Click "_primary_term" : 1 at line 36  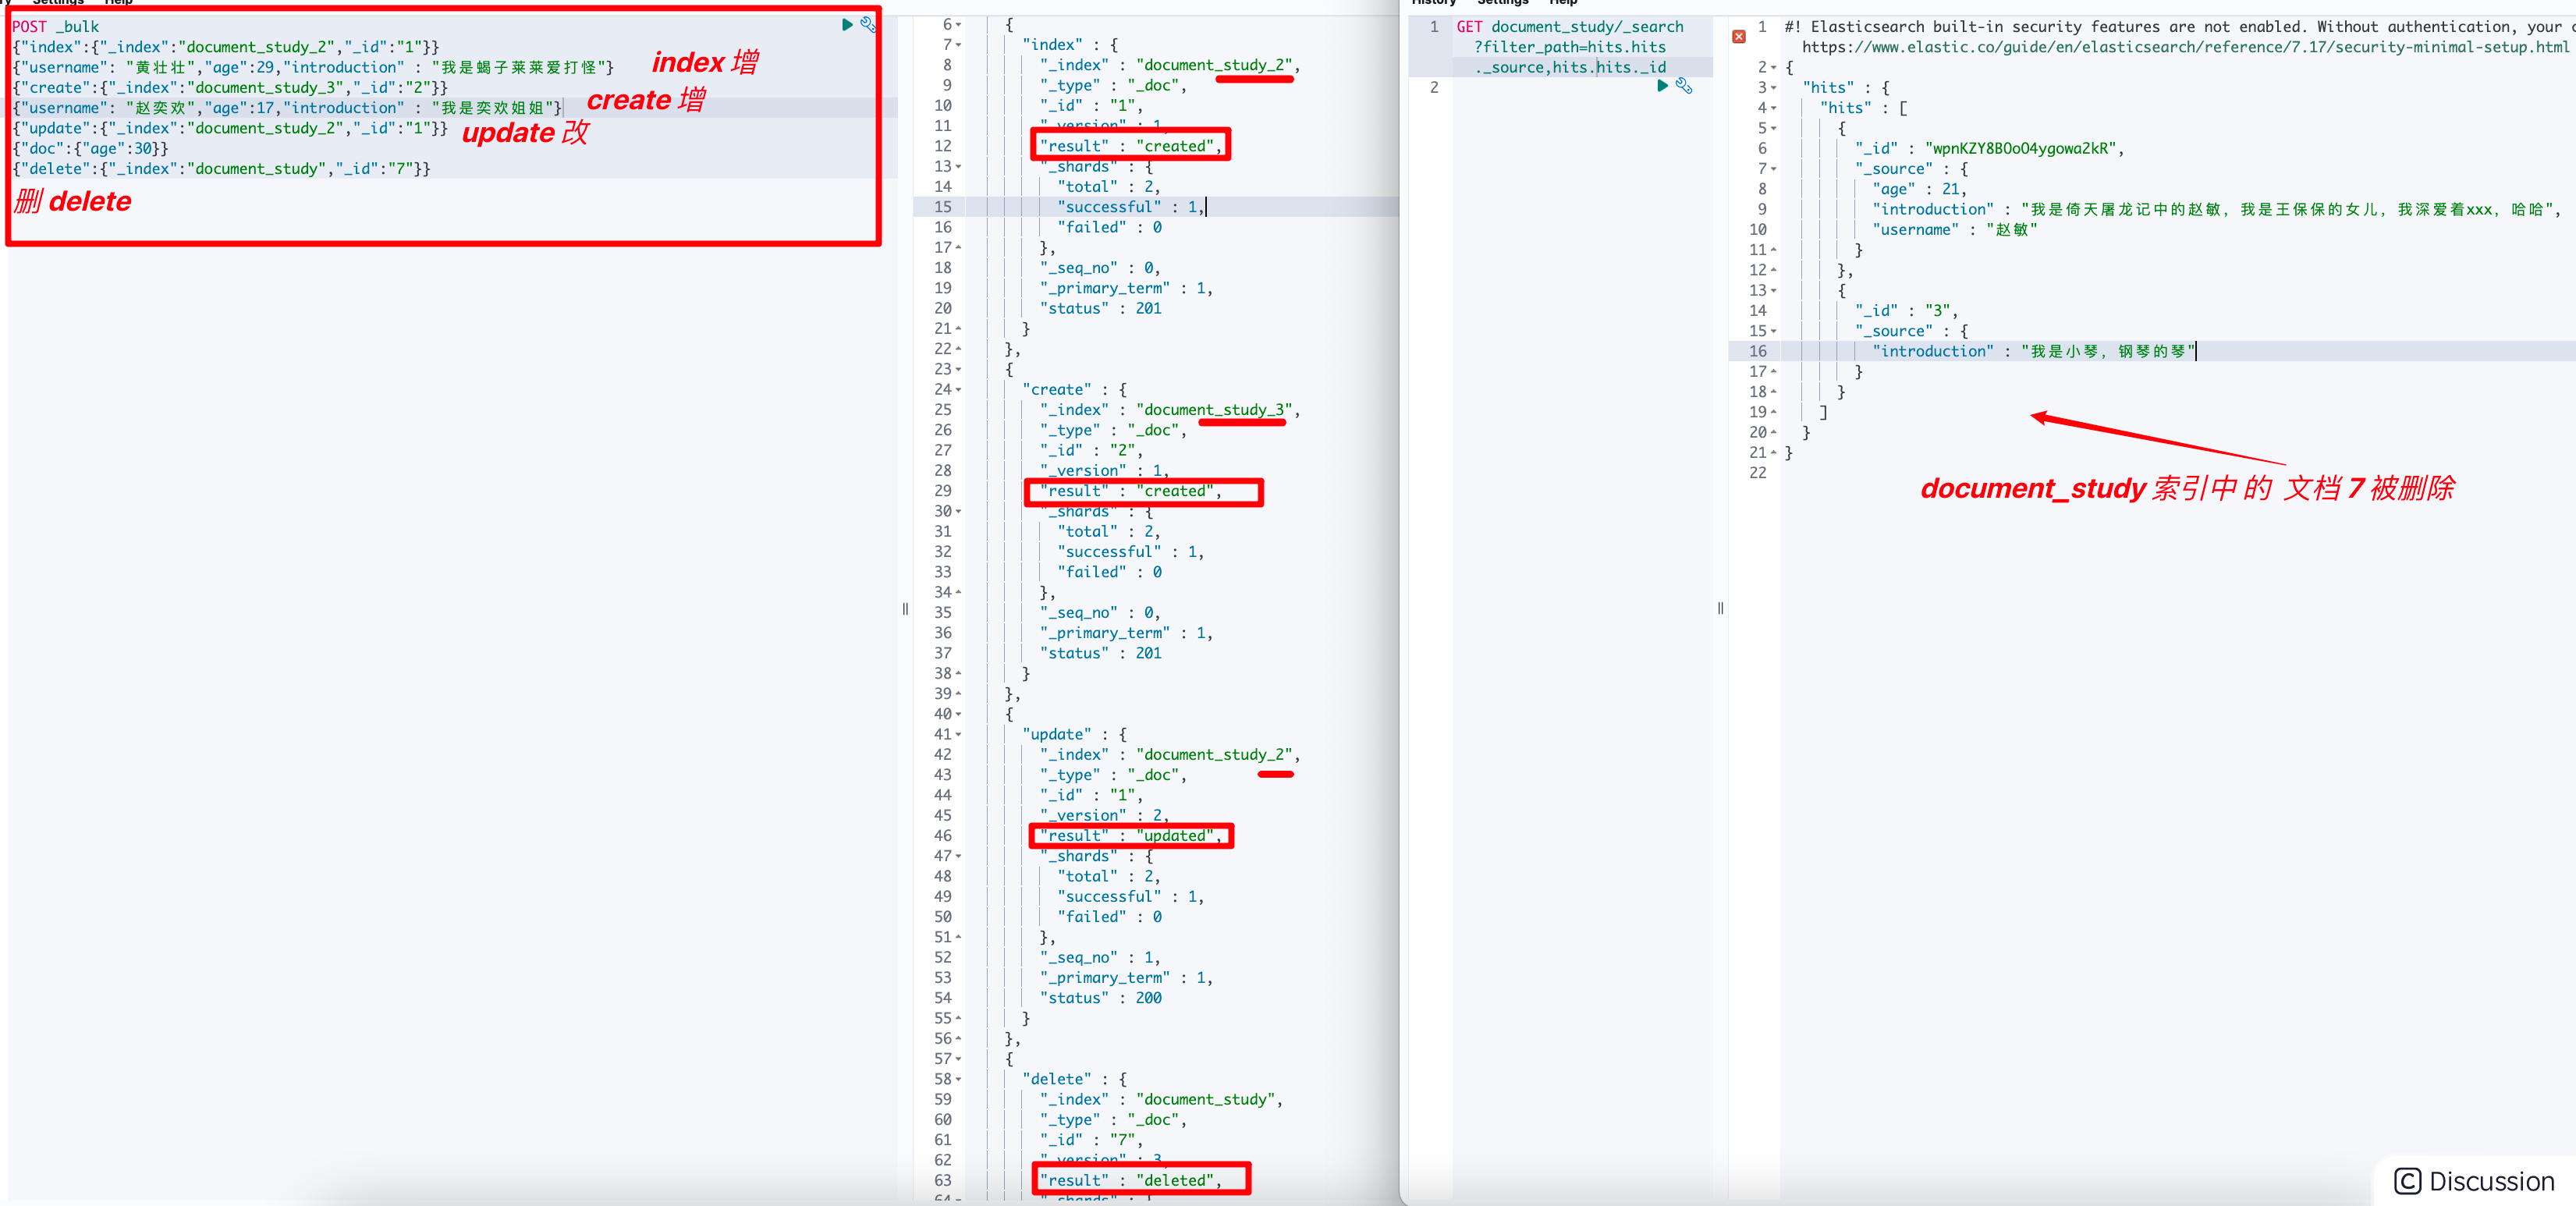pyautogui.click(x=1126, y=633)
